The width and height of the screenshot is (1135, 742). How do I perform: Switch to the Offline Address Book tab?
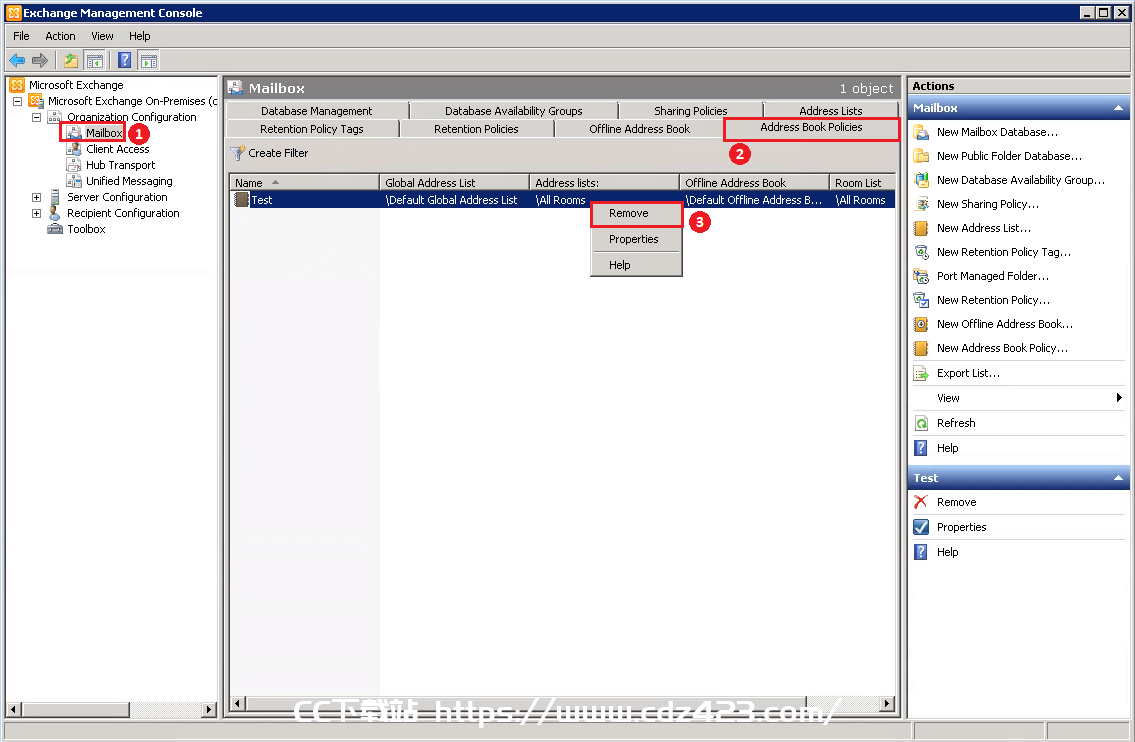click(x=639, y=129)
